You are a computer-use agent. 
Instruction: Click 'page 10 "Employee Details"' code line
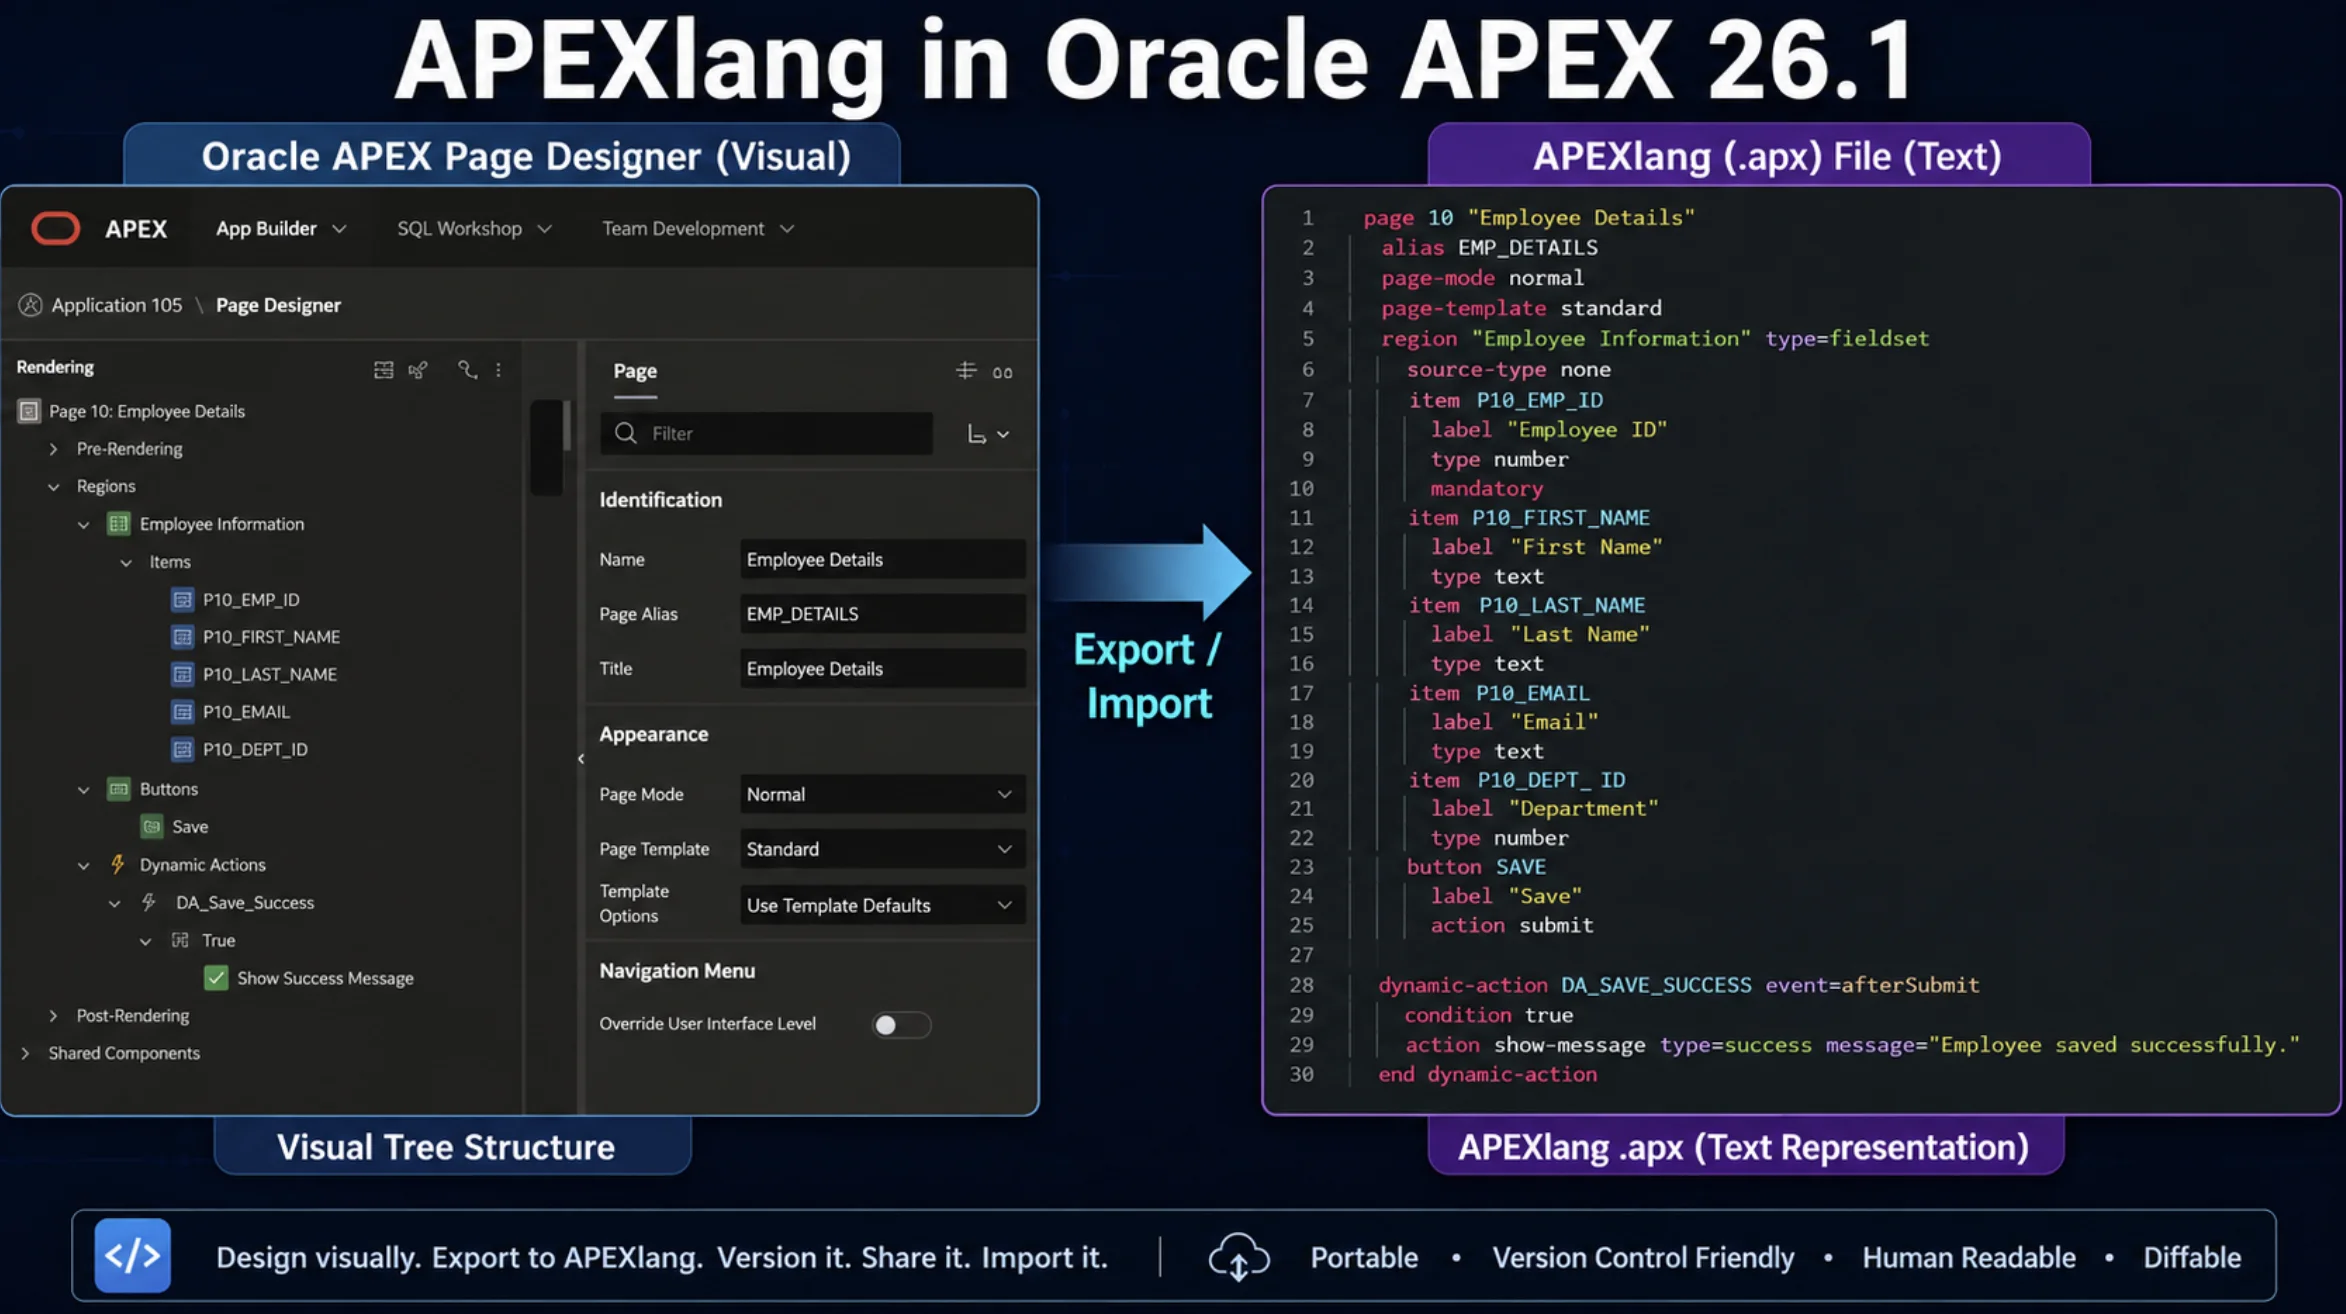click(1529, 217)
